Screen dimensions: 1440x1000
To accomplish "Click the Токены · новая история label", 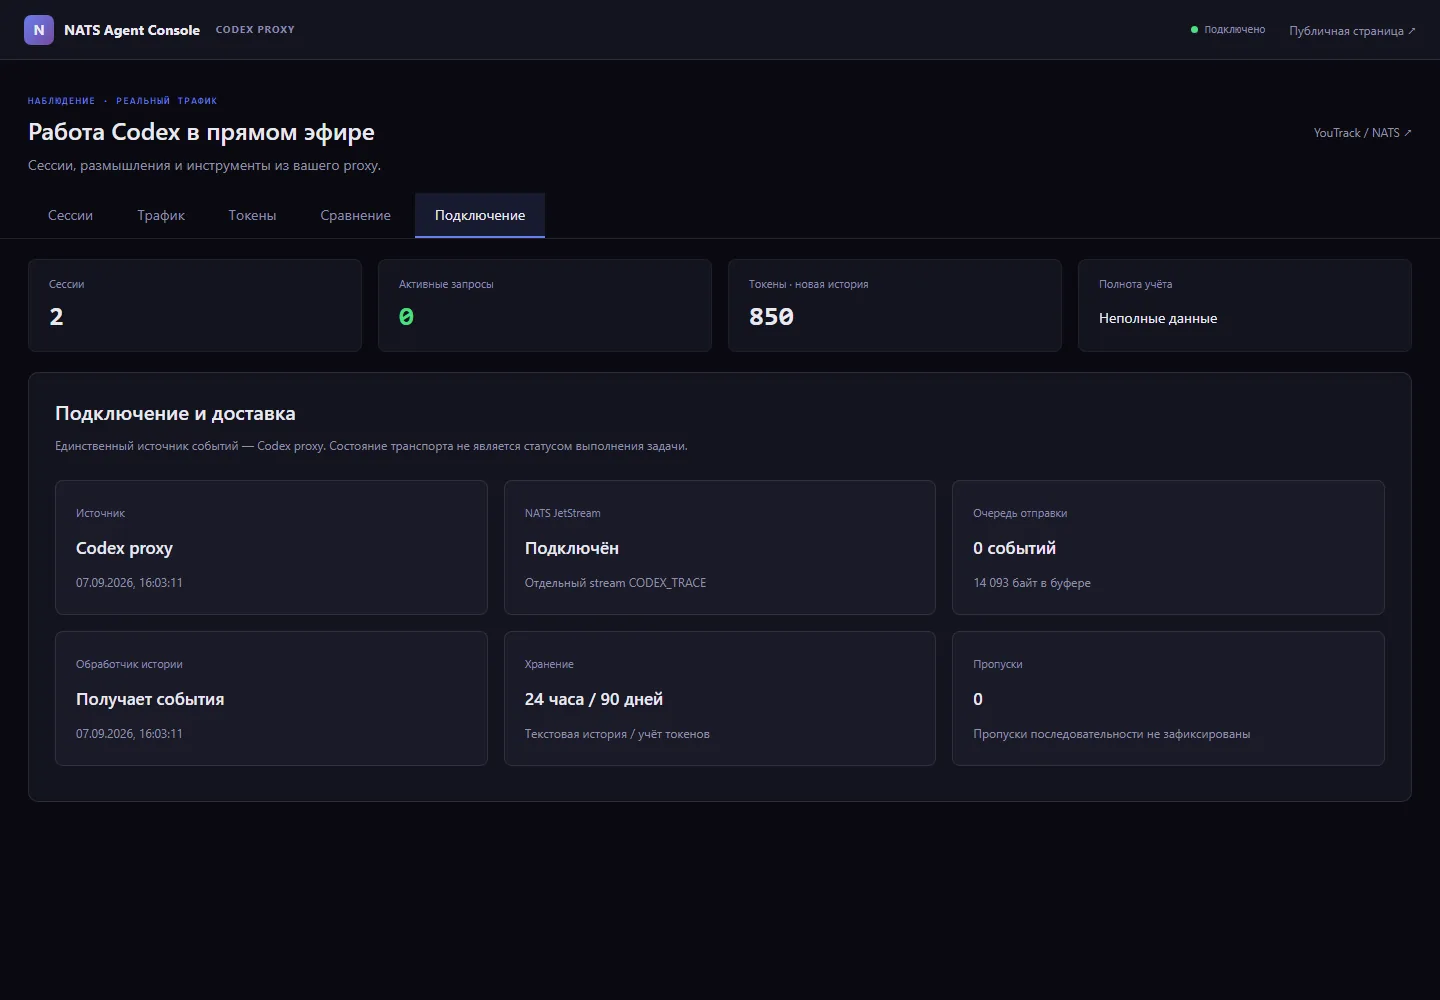I will point(808,284).
